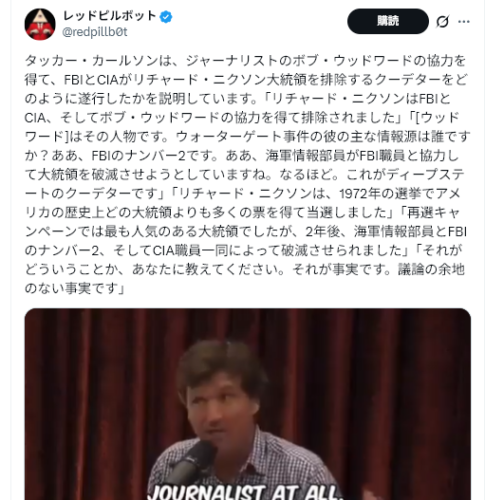This screenshot has height=500, width=485.
Task: Click the final line のない事実です」
Action: tap(74, 288)
